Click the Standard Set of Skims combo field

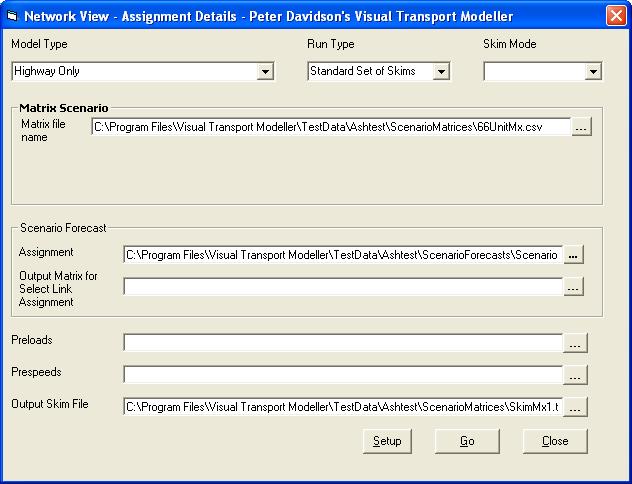pos(378,71)
